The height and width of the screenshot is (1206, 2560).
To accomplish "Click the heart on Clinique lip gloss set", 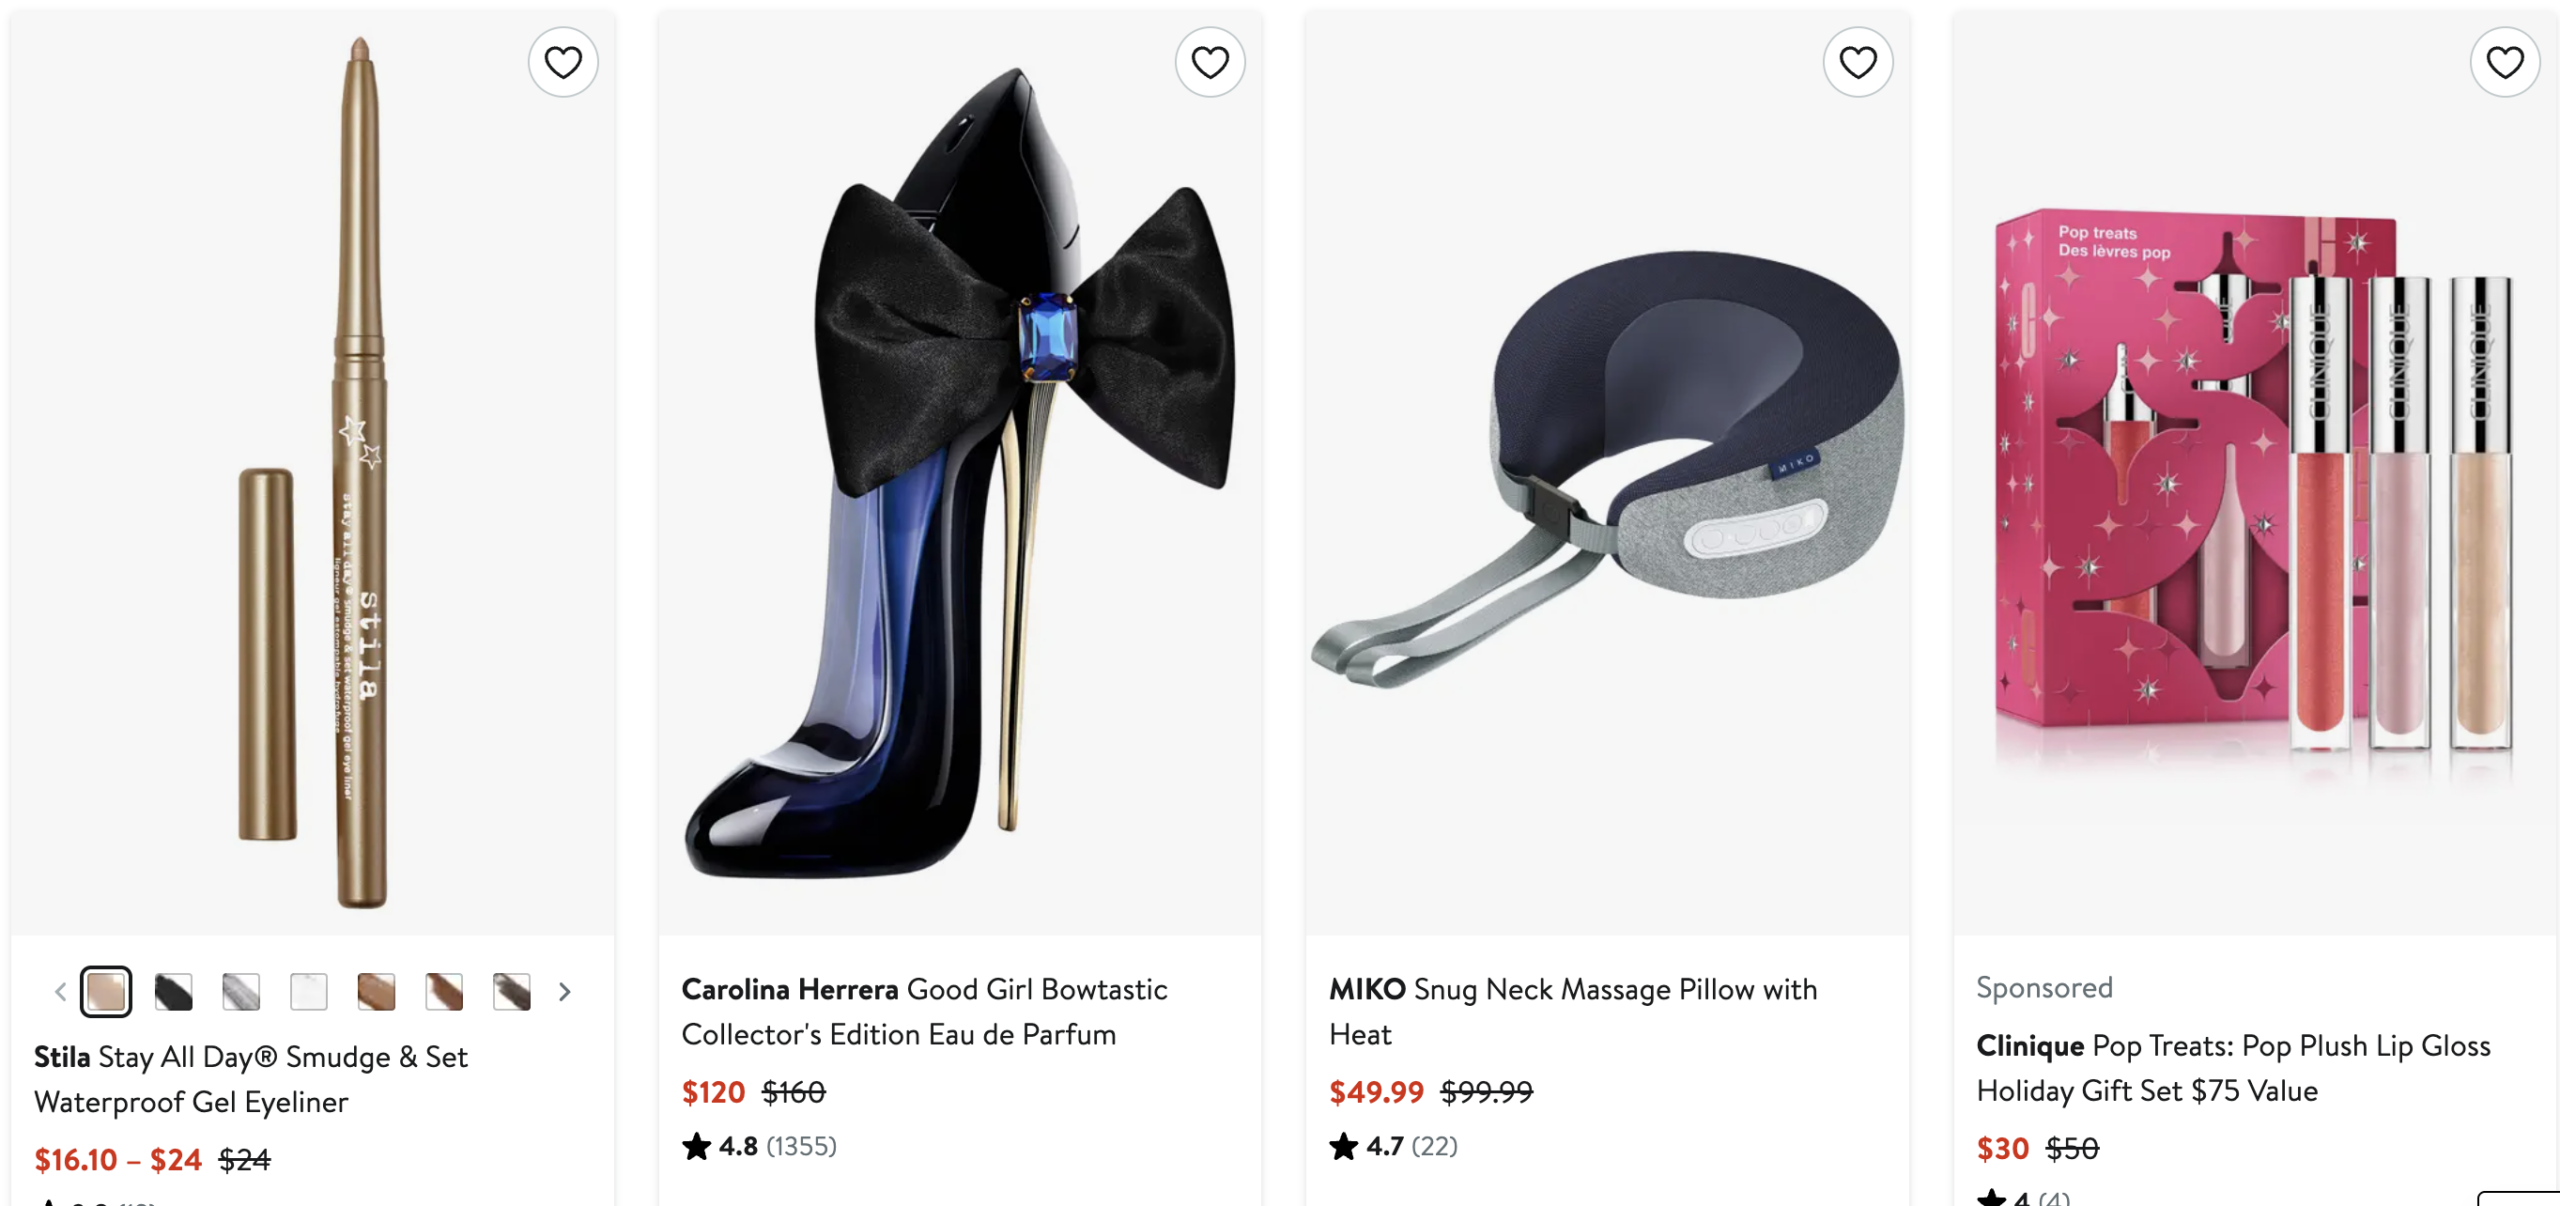I will [2504, 63].
